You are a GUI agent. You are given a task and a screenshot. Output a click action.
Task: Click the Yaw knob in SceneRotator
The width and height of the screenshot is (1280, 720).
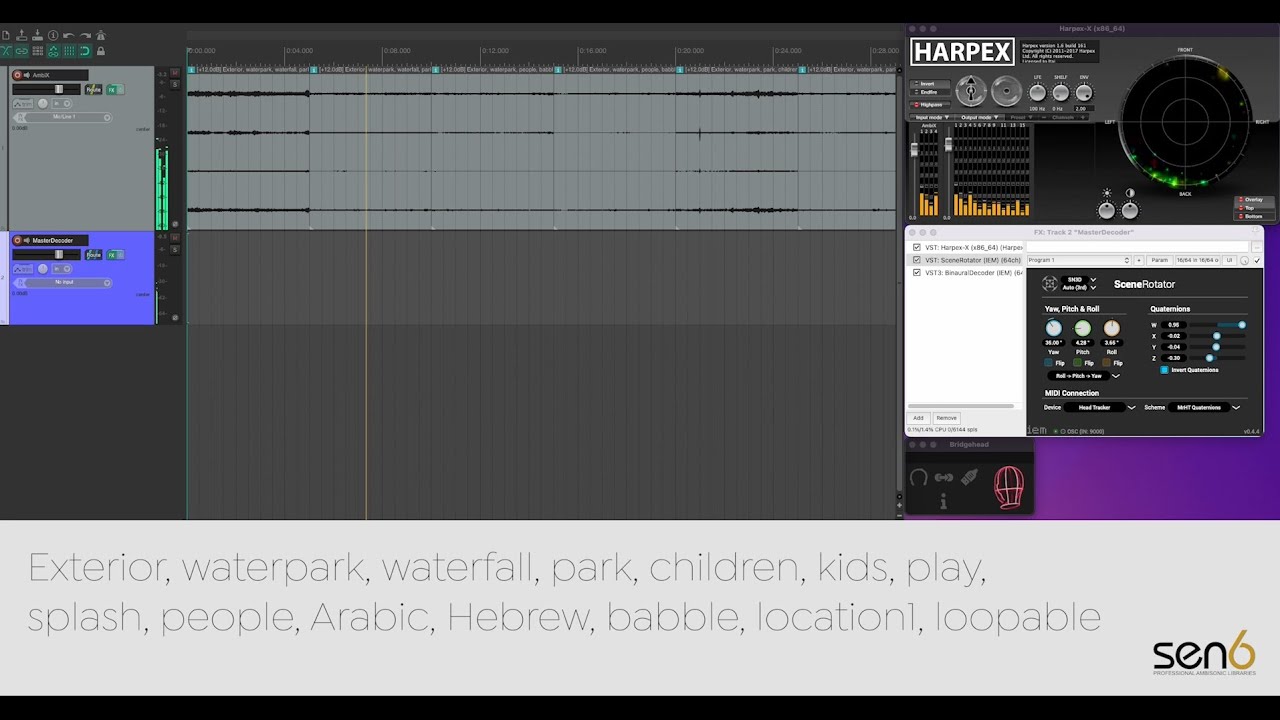pyautogui.click(x=1054, y=328)
